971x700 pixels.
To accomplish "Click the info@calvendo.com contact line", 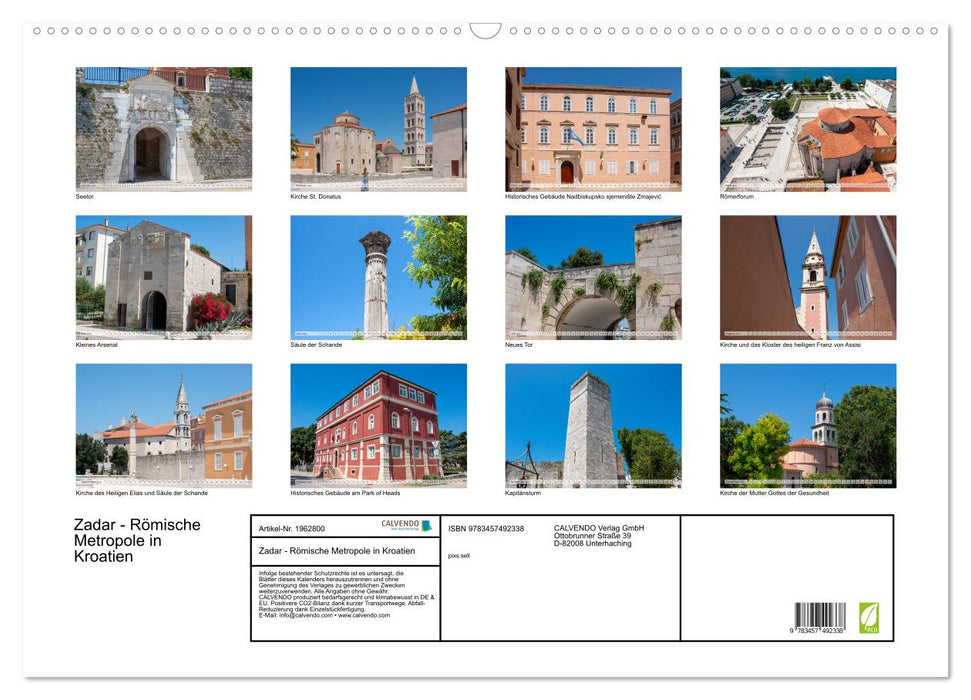I will (x=324, y=615).
